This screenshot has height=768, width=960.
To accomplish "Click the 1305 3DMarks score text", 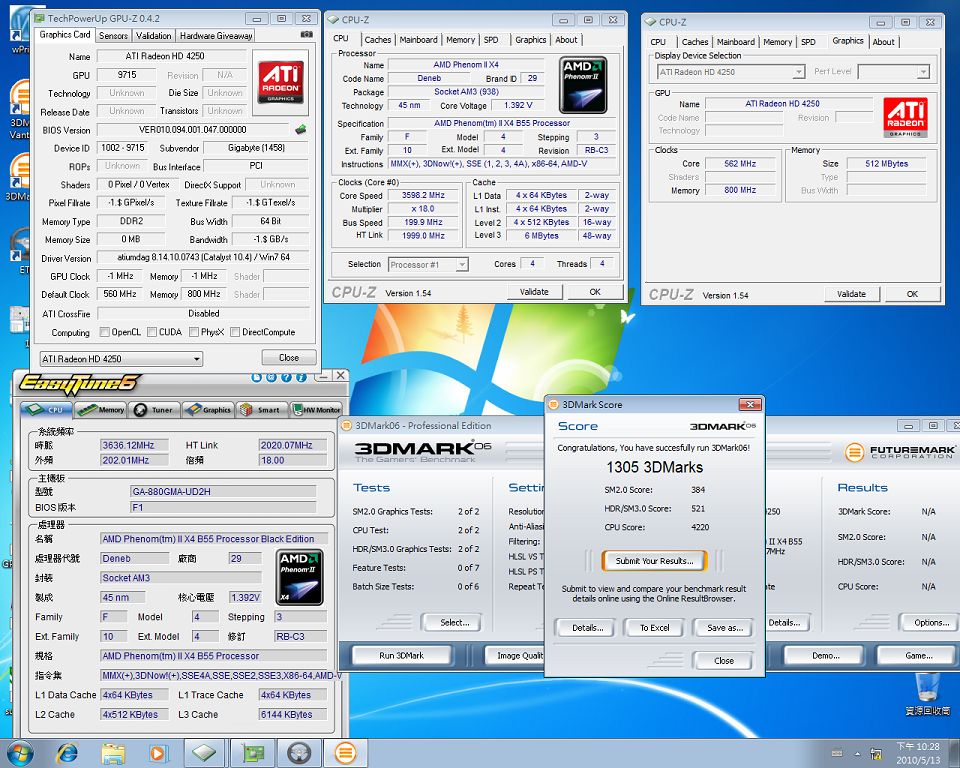I will pos(654,467).
